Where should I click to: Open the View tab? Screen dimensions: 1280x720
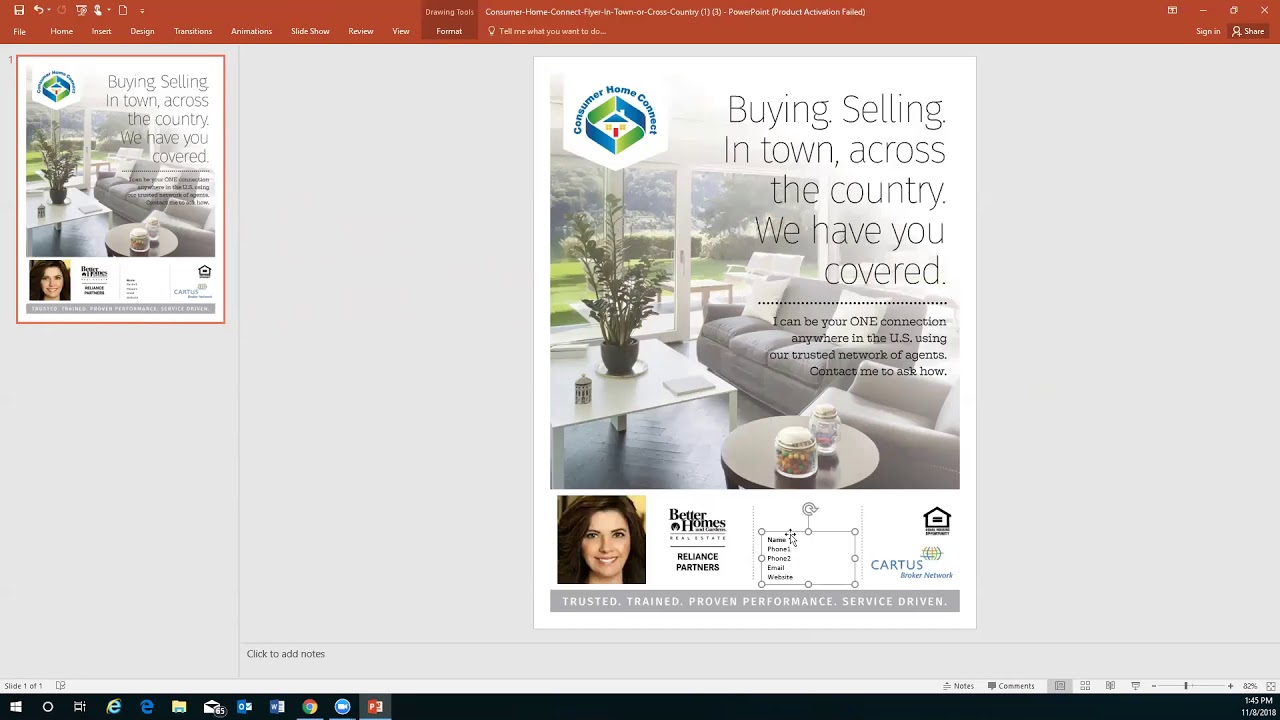(400, 31)
